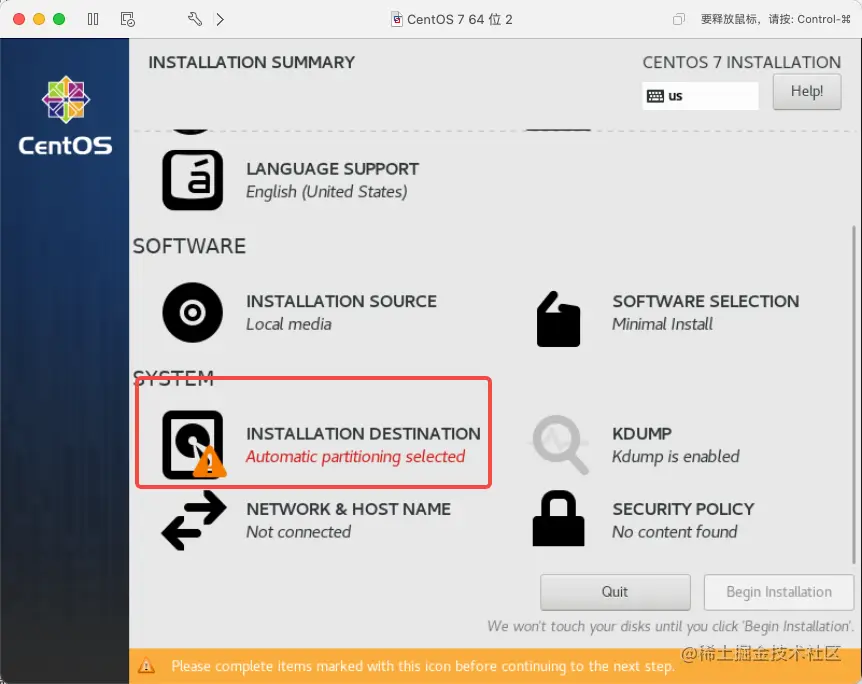Click the Begin Installation button

point(778,592)
